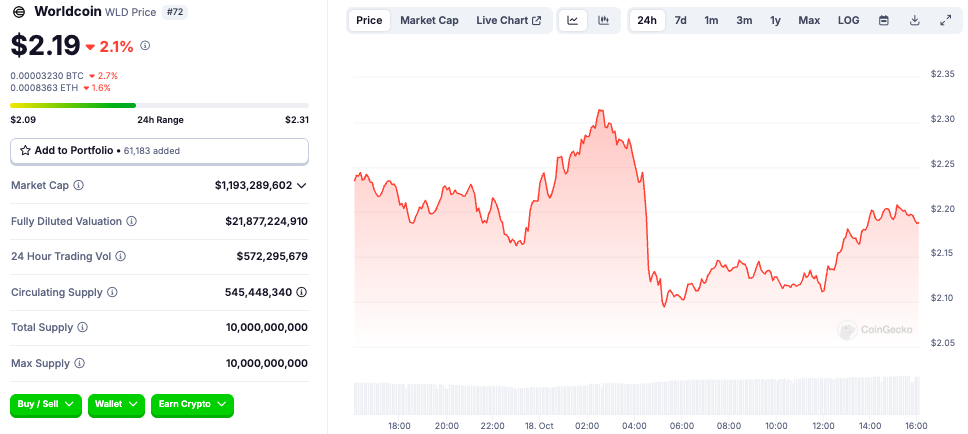Open the Buy / Sell dropdown
The height and width of the screenshot is (434, 968).
coord(46,404)
